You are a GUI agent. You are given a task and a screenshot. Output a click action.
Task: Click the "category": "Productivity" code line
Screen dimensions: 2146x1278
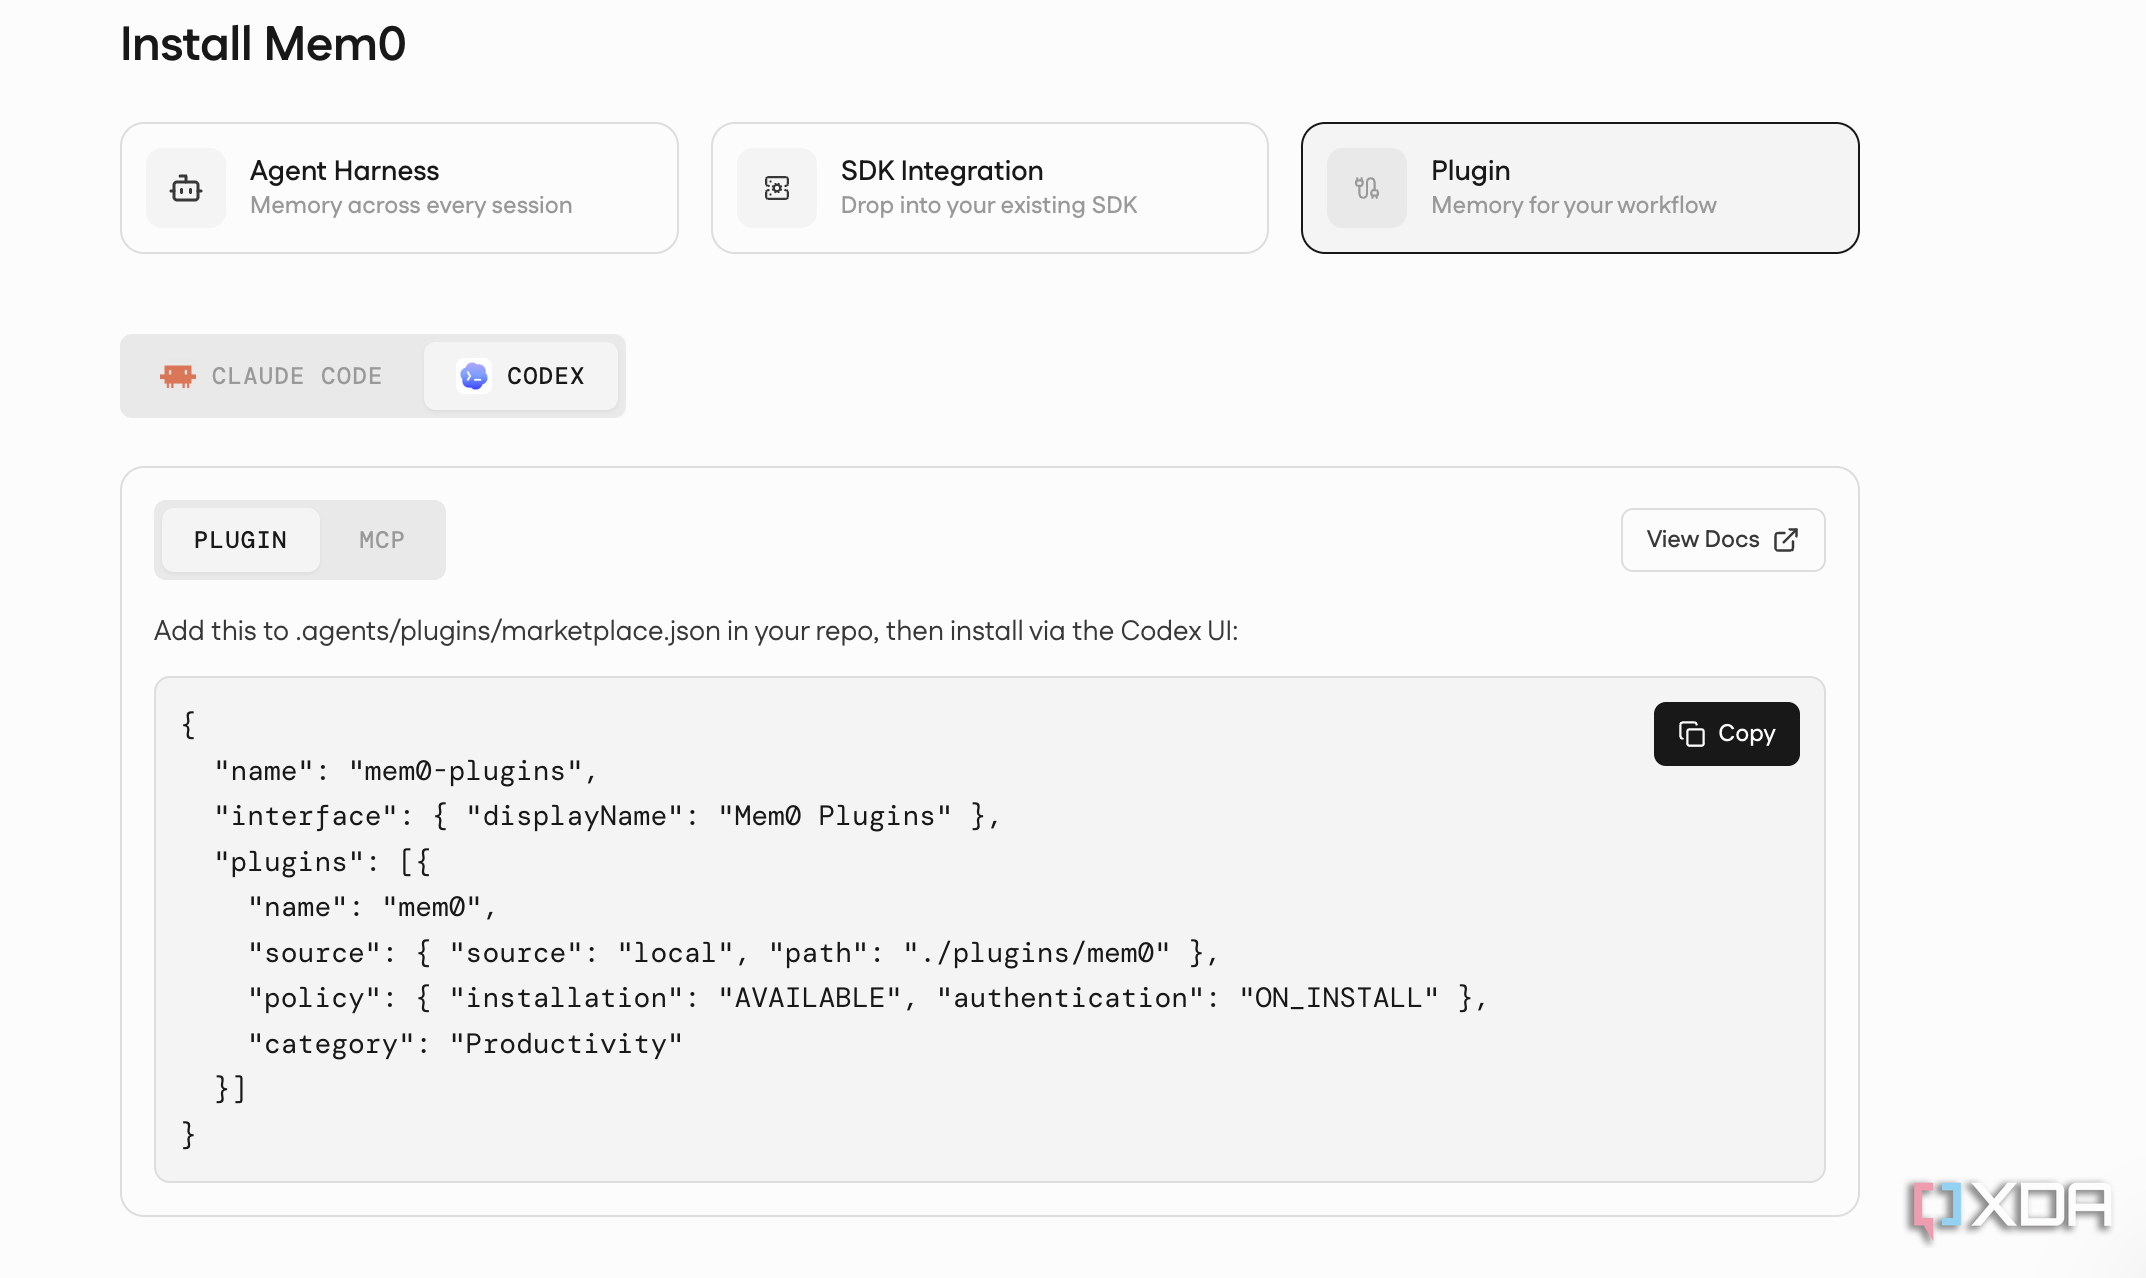(466, 1044)
